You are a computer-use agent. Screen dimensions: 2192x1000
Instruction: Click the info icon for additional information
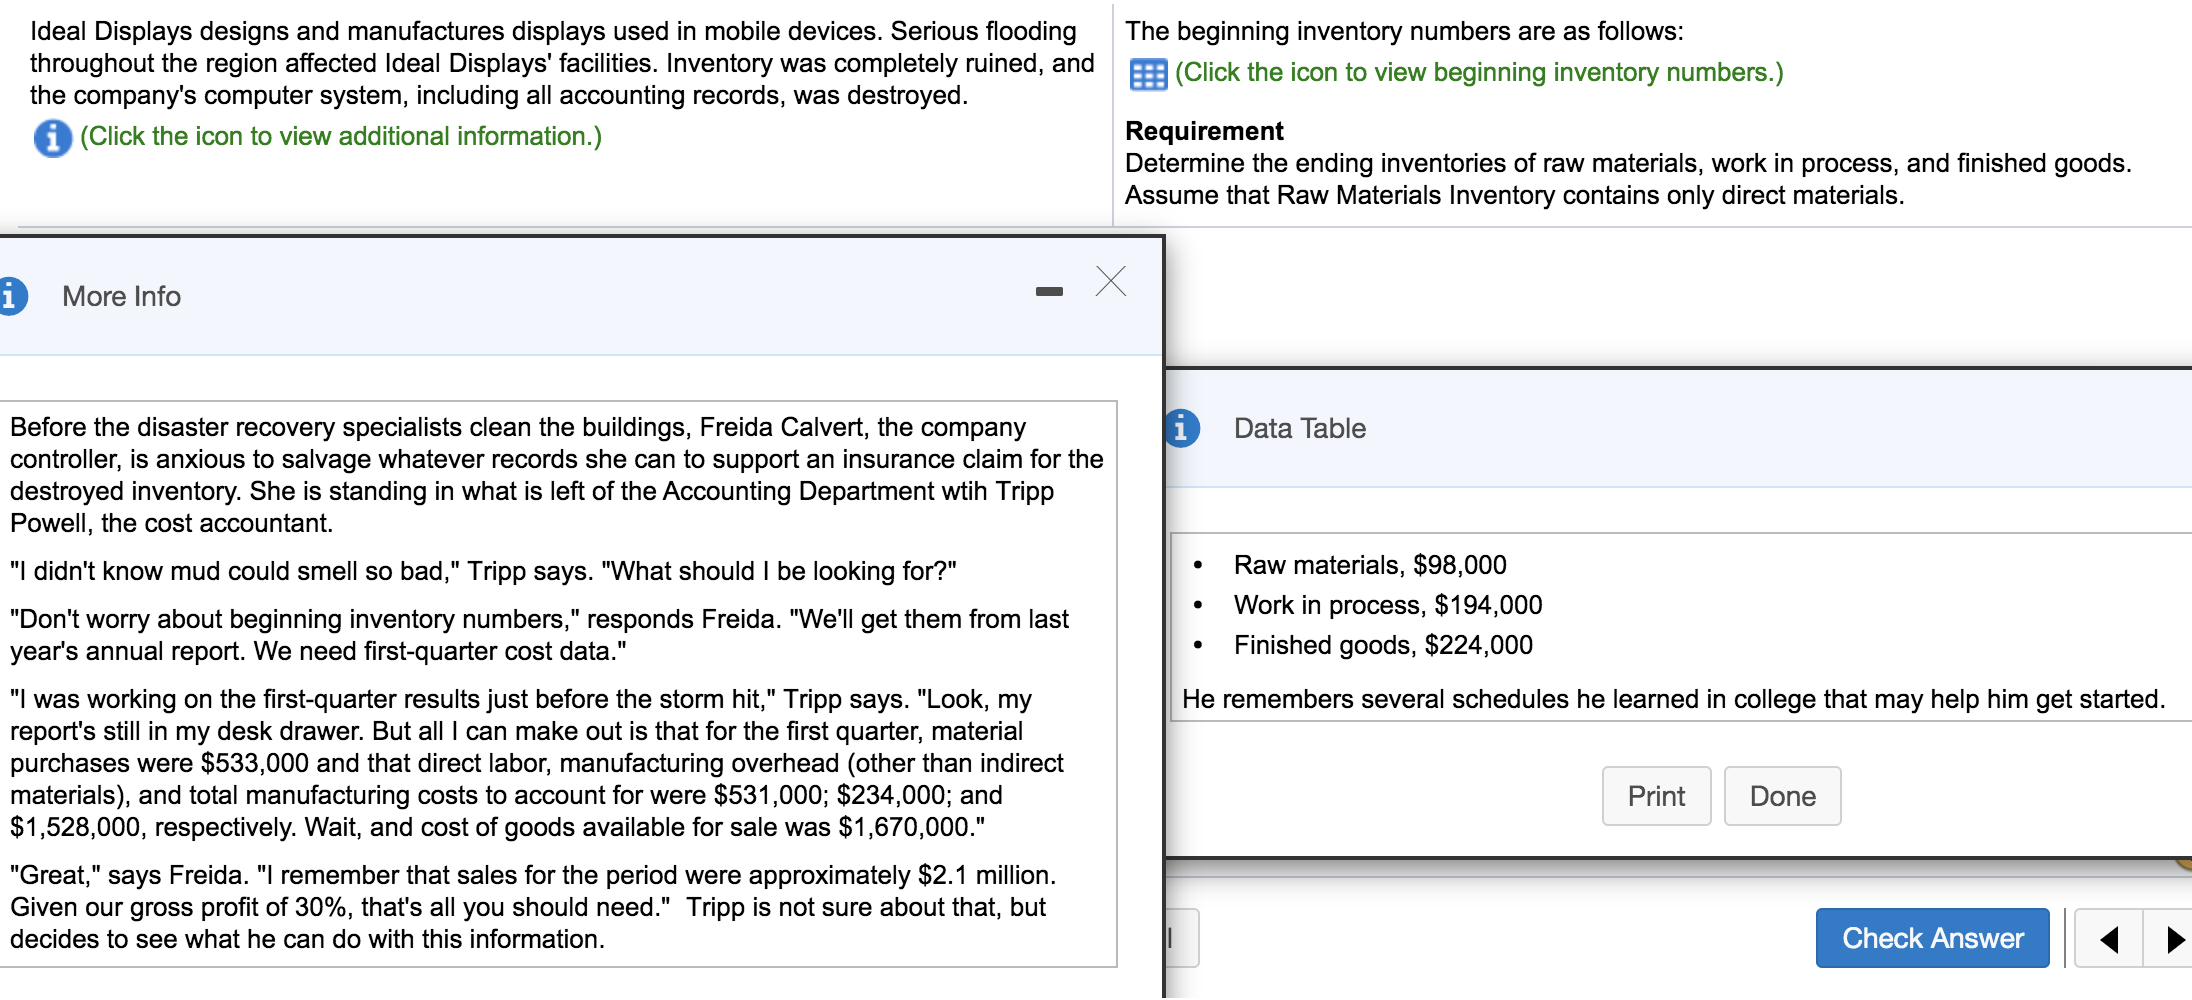(x=51, y=138)
